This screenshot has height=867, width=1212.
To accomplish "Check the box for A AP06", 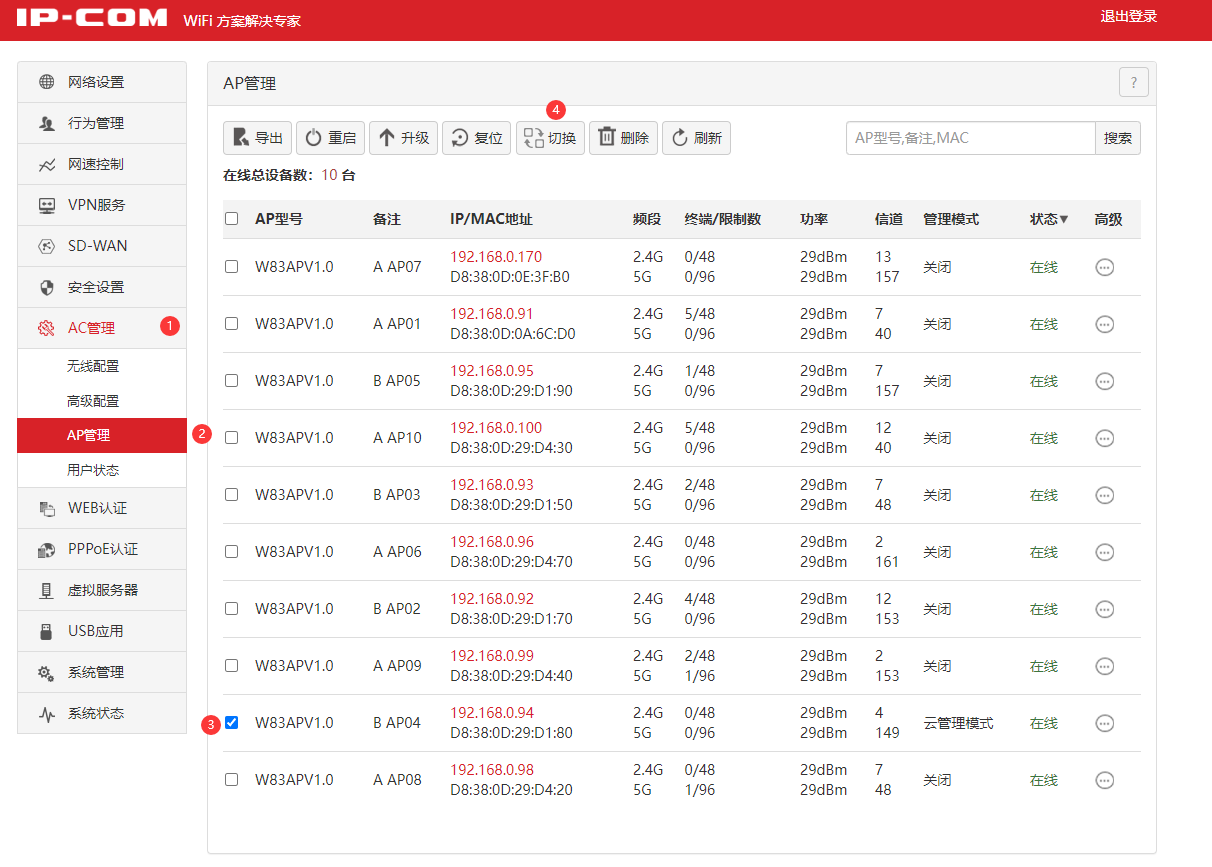I will tap(232, 551).
